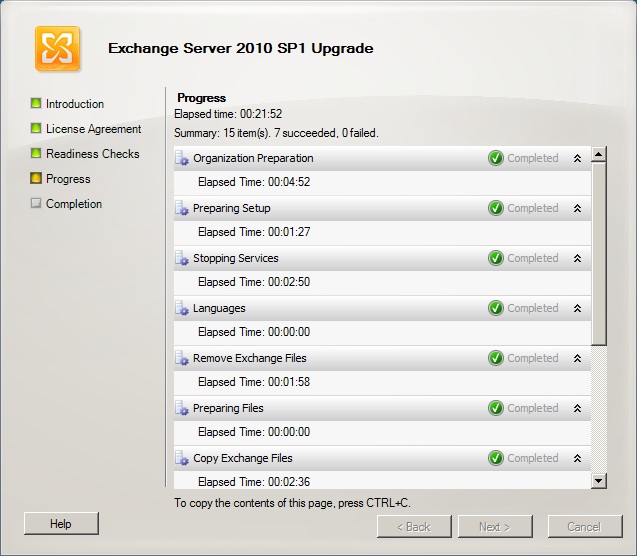Click the scrollbar up arrow

tap(599, 154)
